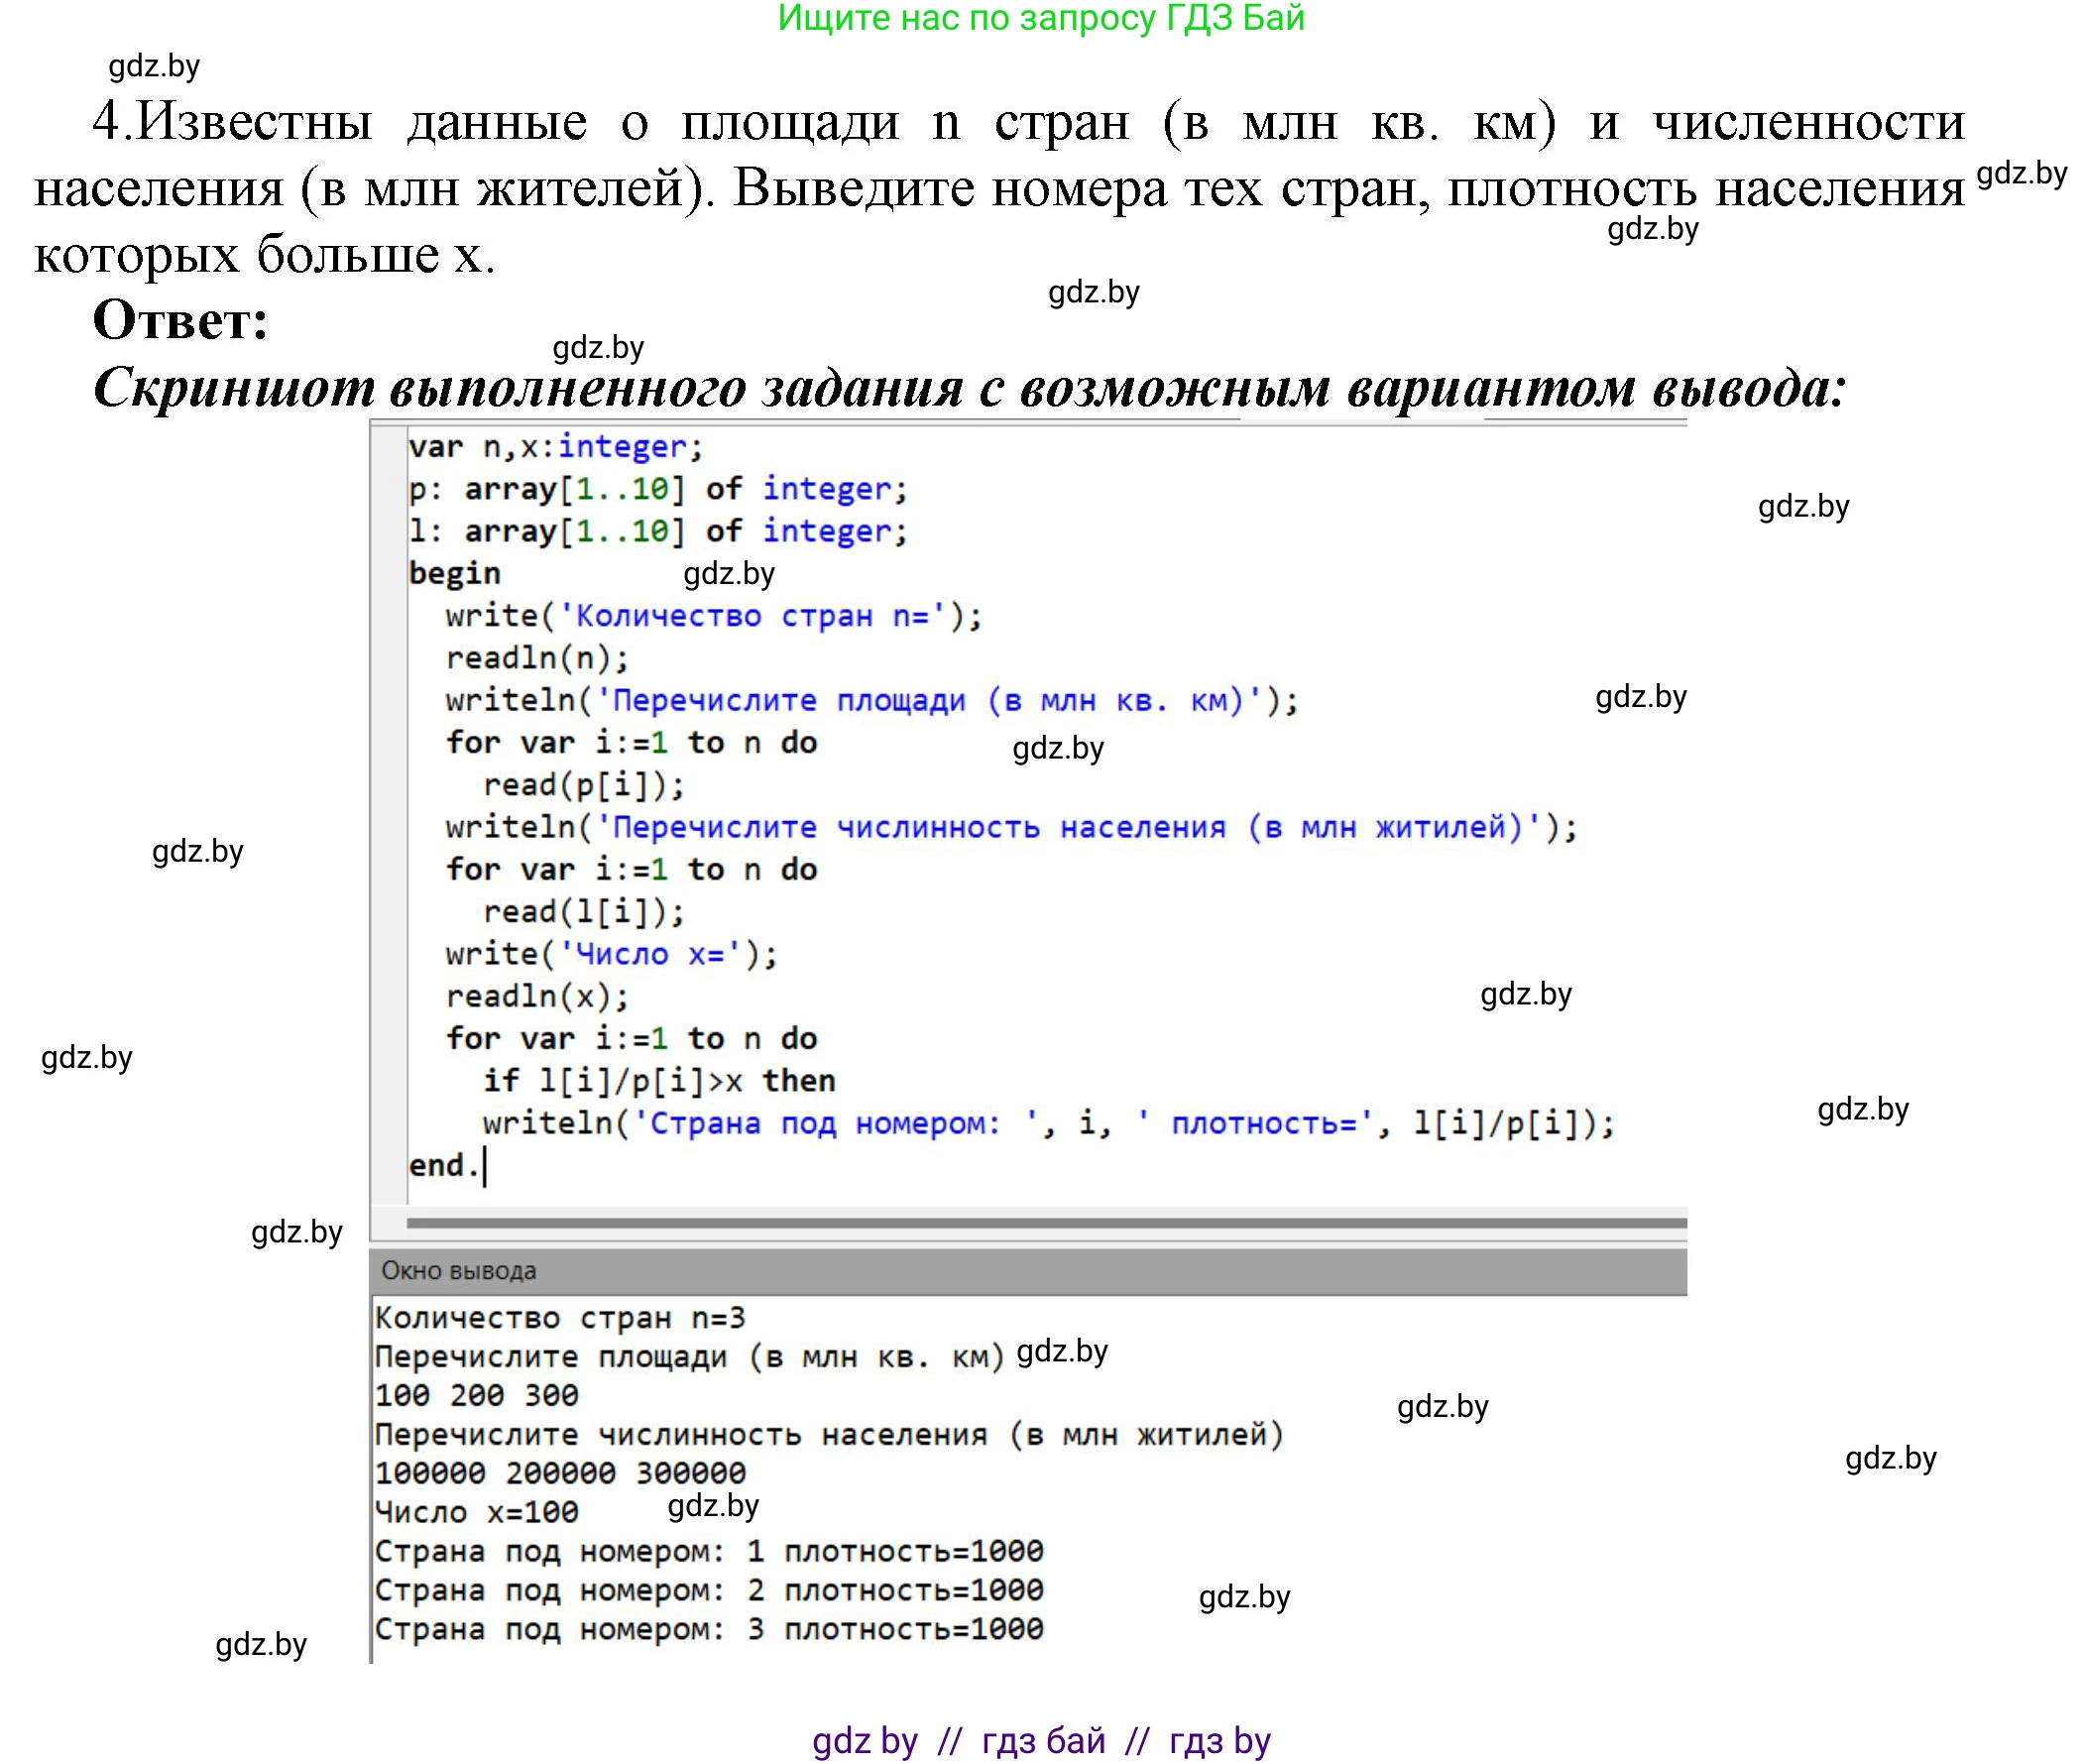Click the italic screenshot description heading
Viewport: 2086px width, 1764px height.
[970, 389]
